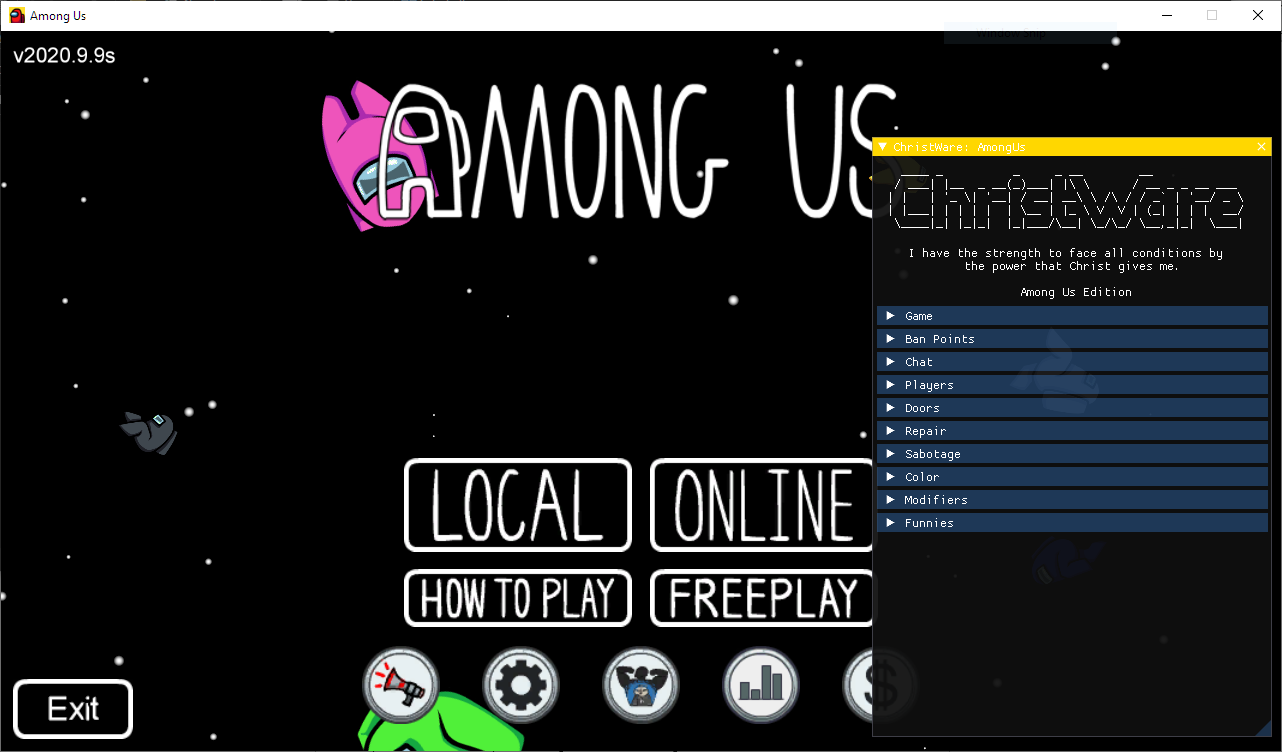This screenshot has width=1282, height=752.
Task: Open the statistics bar chart icon
Action: [x=761, y=685]
